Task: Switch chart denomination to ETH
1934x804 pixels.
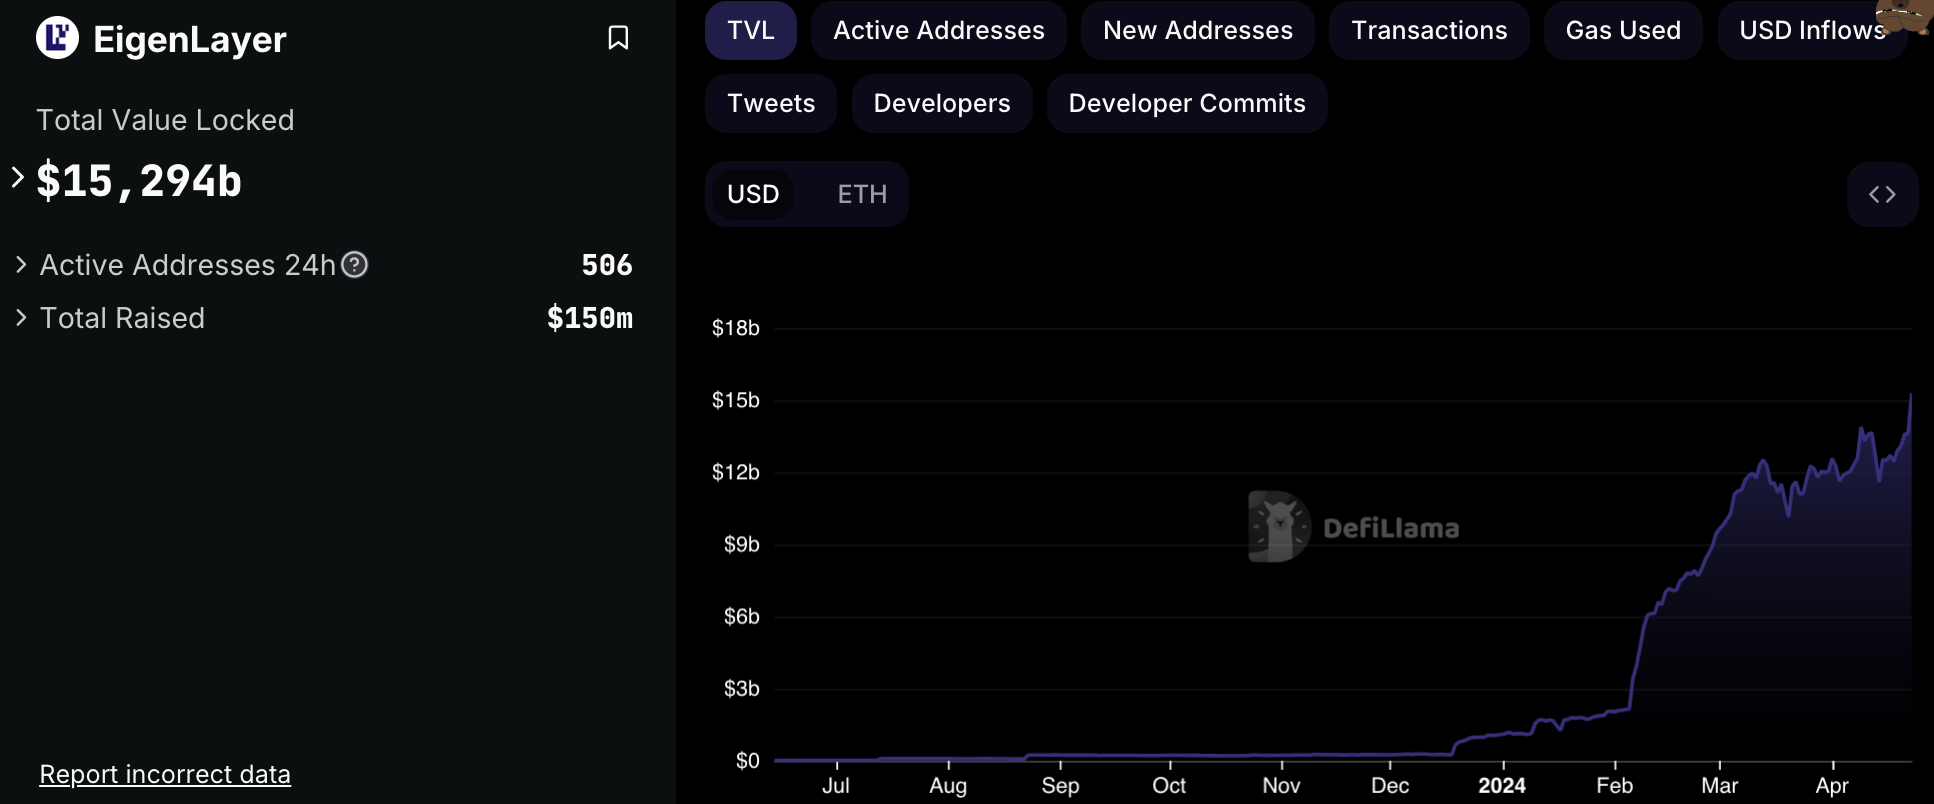Action: 862,194
